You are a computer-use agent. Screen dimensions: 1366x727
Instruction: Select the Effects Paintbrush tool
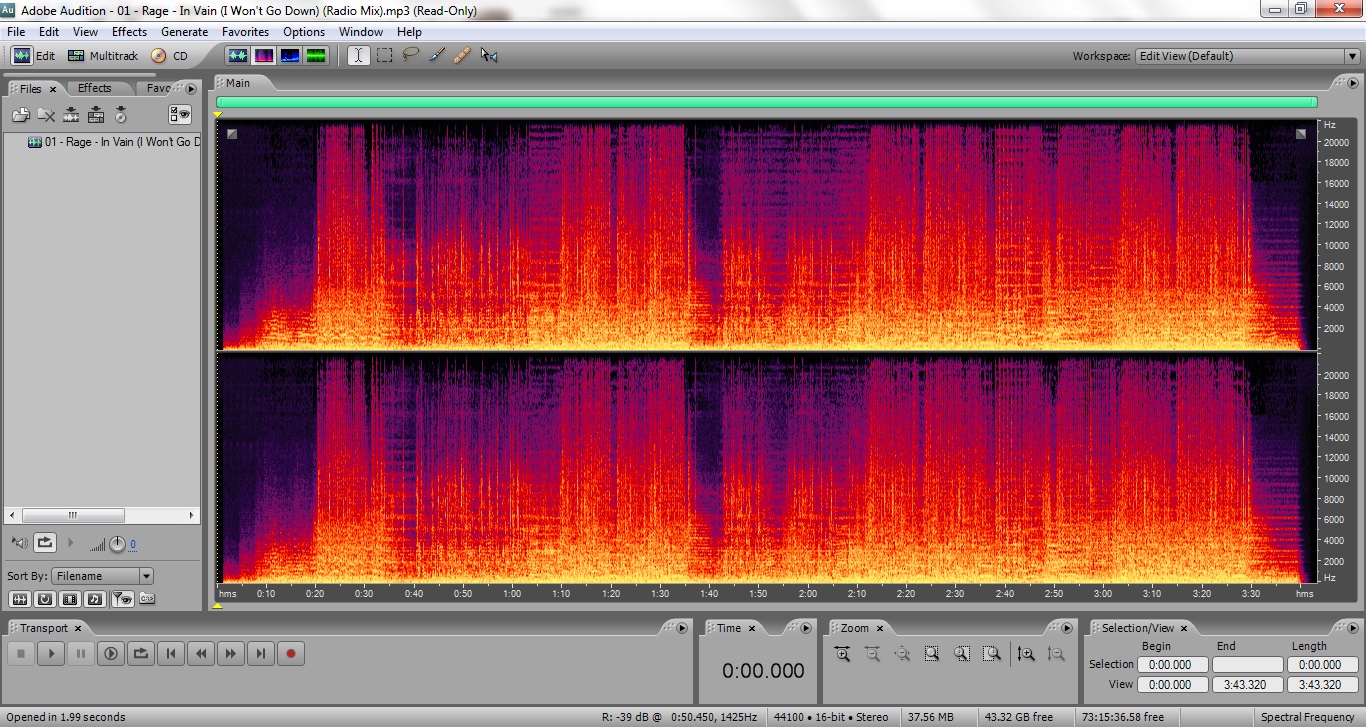click(436, 56)
